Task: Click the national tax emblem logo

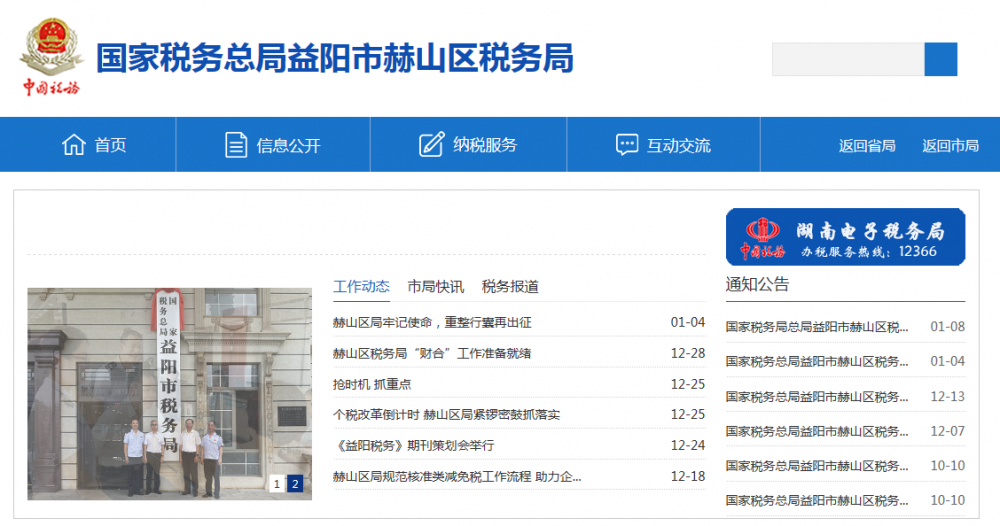Action: pyautogui.click(x=50, y=58)
